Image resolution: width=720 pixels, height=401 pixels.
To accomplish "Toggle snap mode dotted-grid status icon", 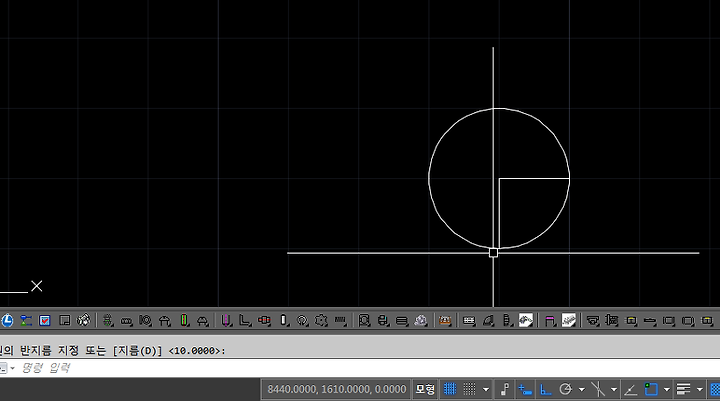I will point(469,389).
